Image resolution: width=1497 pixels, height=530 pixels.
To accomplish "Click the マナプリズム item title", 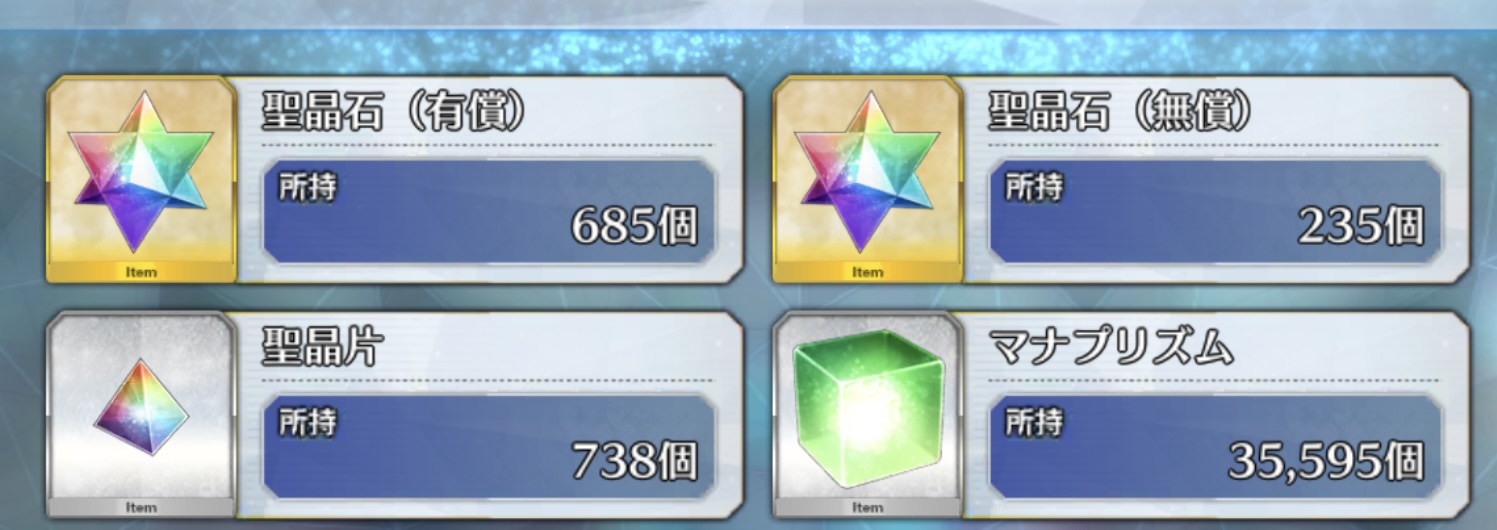I will tap(1110, 347).
